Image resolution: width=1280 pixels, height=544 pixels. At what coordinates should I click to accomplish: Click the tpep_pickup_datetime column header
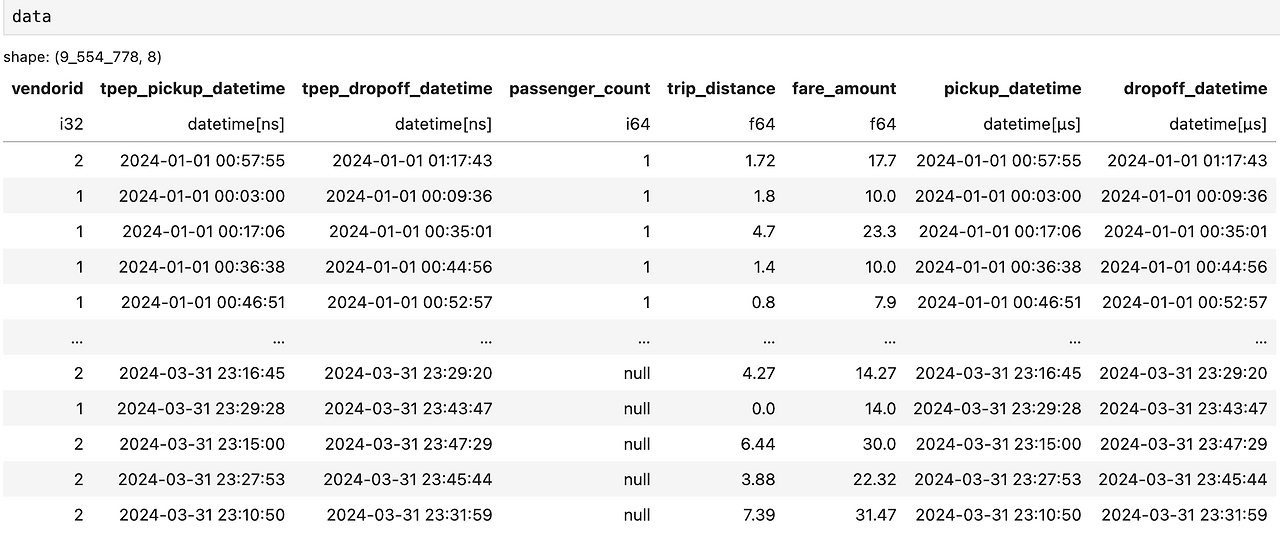(192, 89)
